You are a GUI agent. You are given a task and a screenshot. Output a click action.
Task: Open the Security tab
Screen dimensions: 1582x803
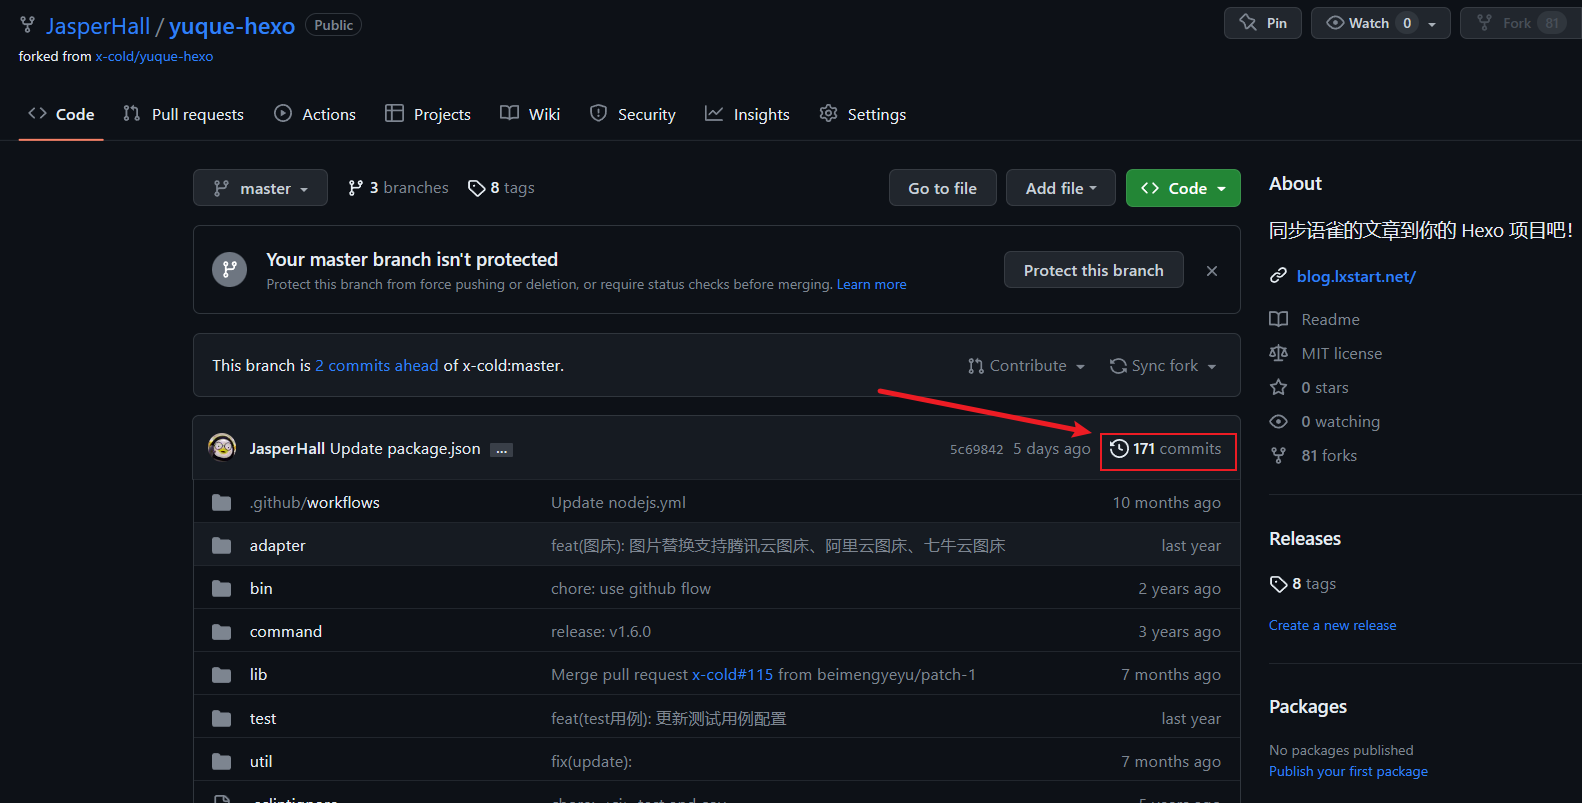(633, 114)
